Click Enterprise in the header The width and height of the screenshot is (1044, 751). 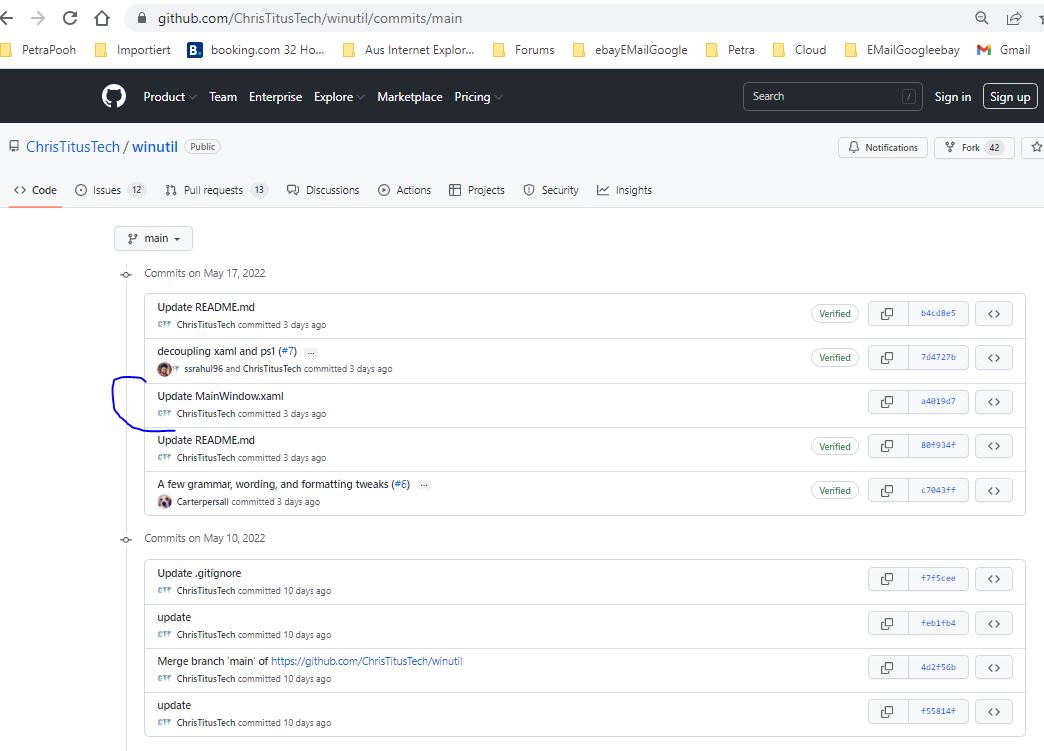pyautogui.click(x=276, y=97)
